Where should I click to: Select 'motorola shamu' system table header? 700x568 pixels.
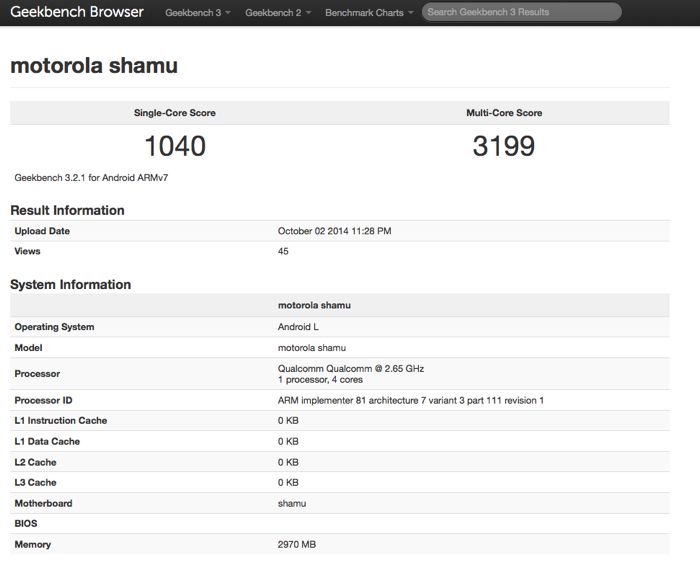[314, 305]
